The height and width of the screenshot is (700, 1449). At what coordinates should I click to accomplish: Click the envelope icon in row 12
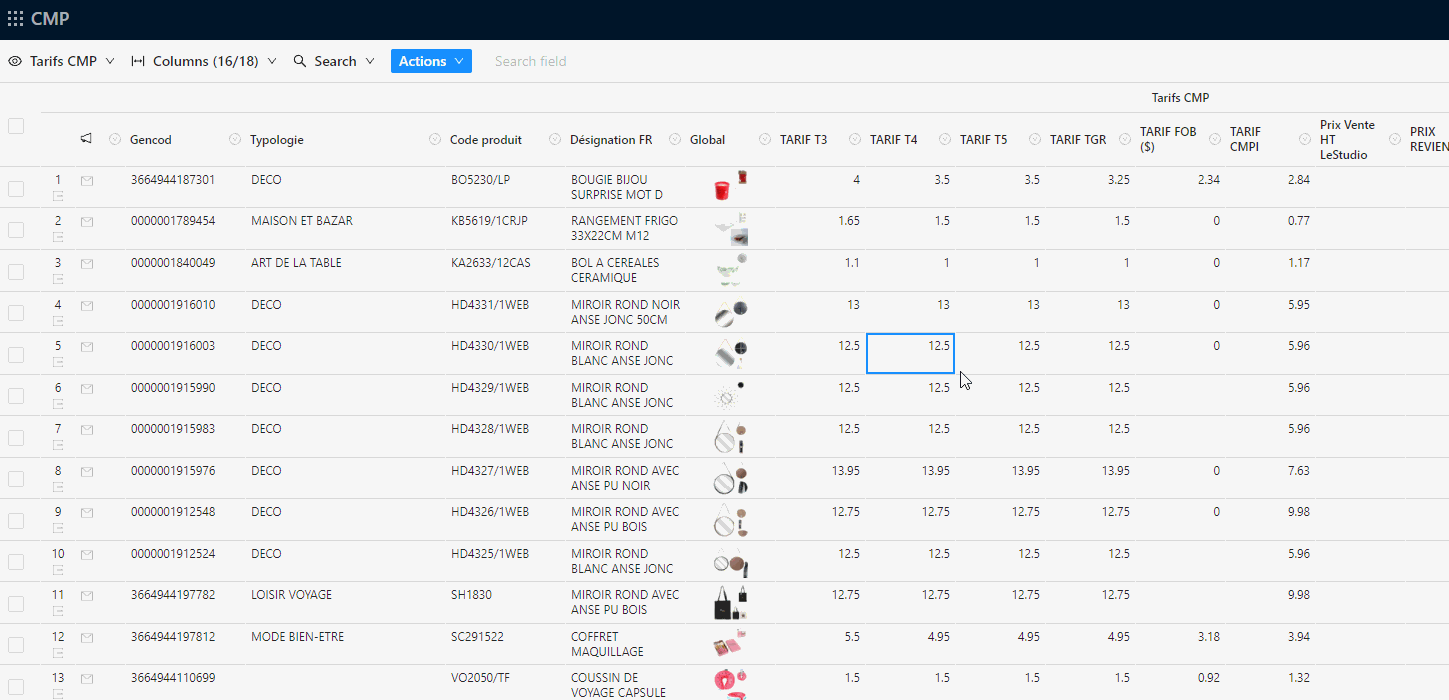tap(87, 637)
